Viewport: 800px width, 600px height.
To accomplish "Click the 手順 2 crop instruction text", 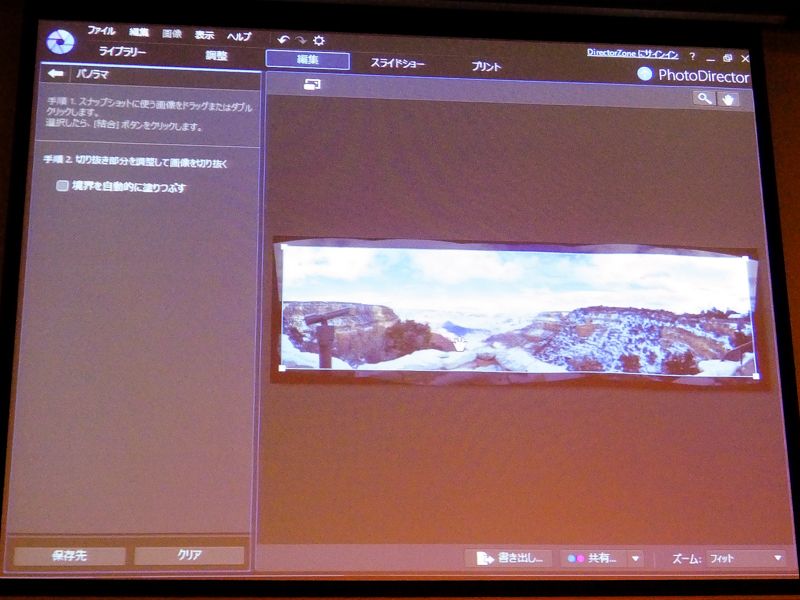I will coord(135,162).
